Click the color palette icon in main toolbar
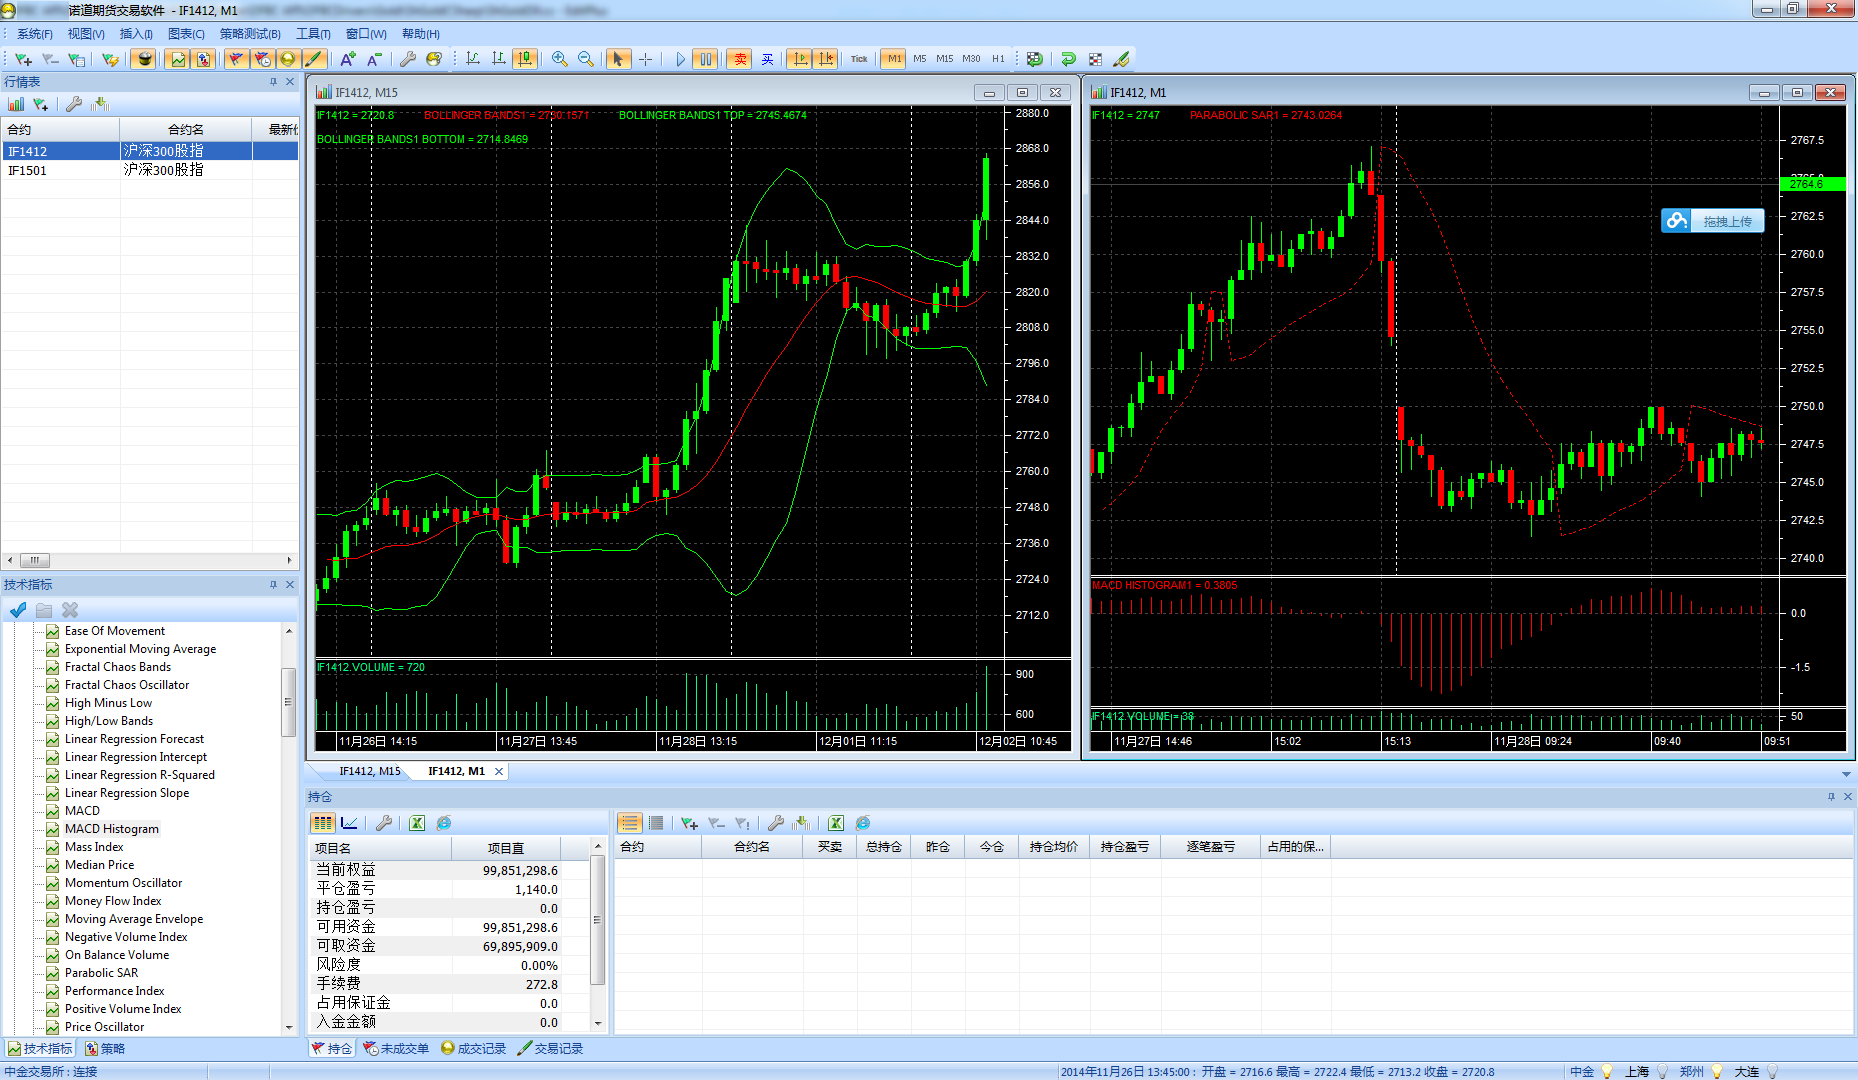1858x1080 pixels. [x=434, y=59]
